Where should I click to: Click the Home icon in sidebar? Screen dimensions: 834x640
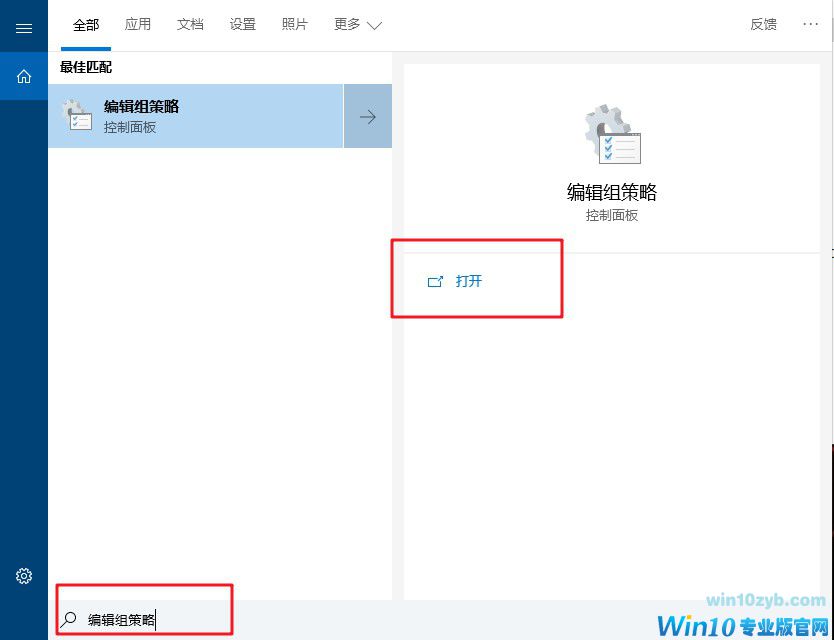point(24,77)
